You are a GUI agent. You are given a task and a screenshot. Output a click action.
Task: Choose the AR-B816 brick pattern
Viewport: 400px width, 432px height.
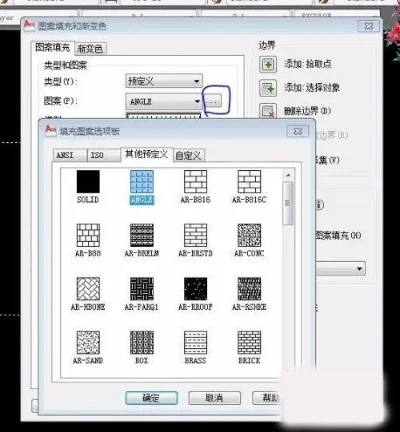tap(195, 182)
